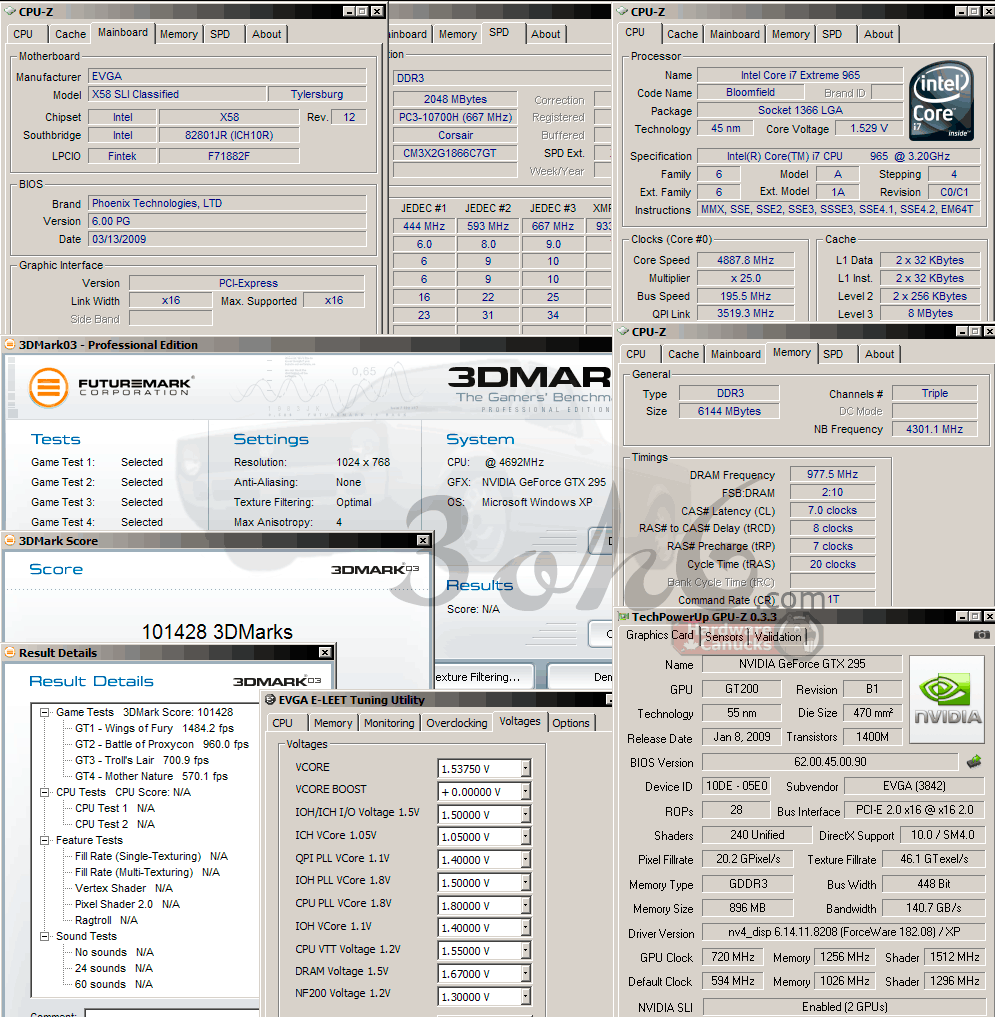
Task: Open the About tab in CPU-Z Processor window
Action: pos(878,34)
